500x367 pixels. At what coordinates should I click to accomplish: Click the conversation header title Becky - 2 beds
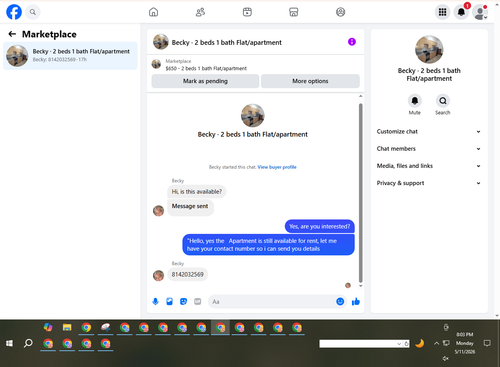click(x=226, y=42)
